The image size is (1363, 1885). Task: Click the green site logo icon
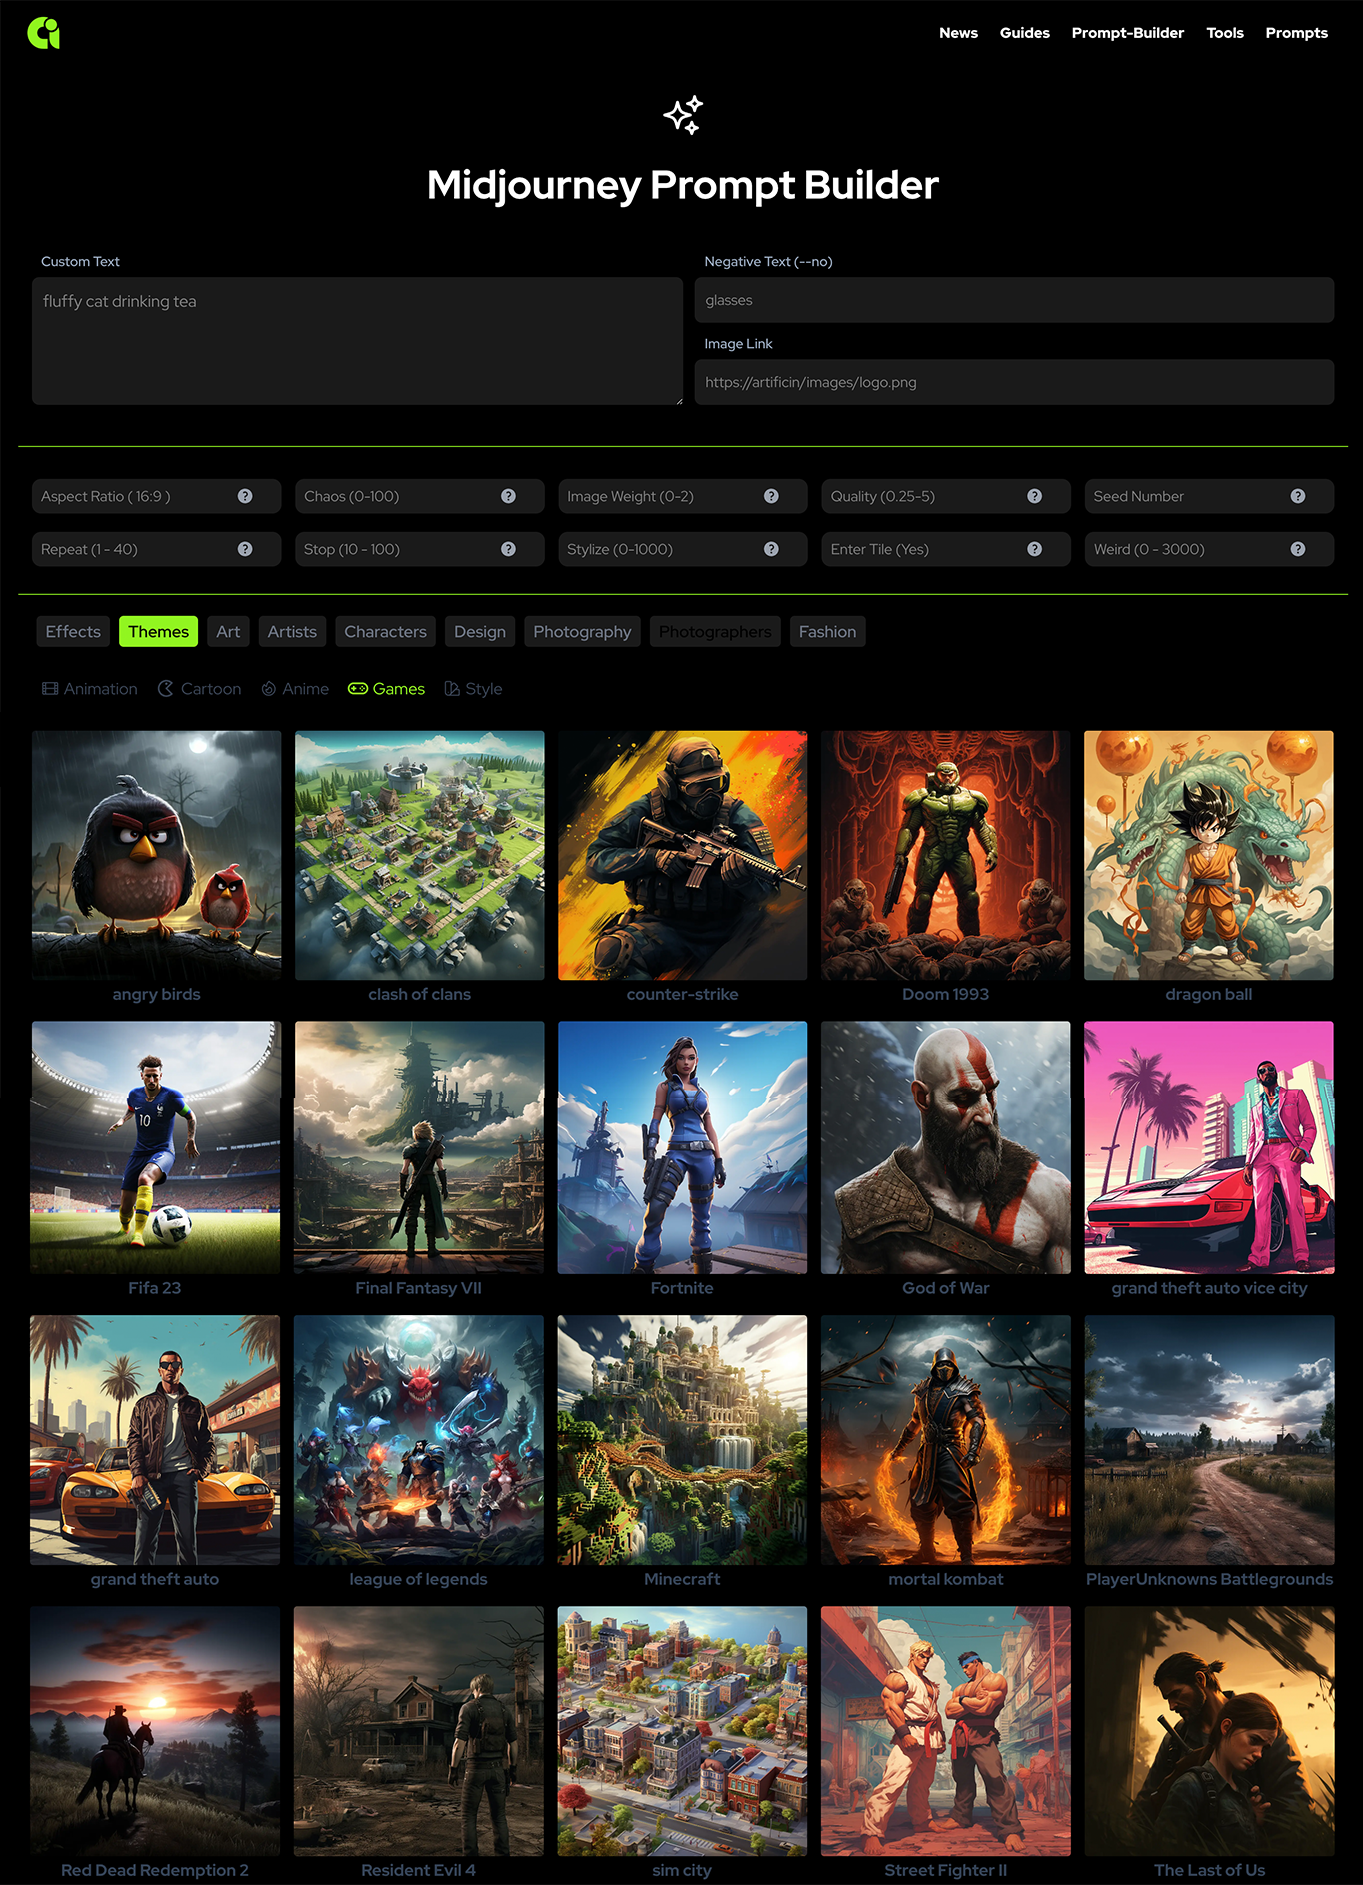(x=43, y=33)
